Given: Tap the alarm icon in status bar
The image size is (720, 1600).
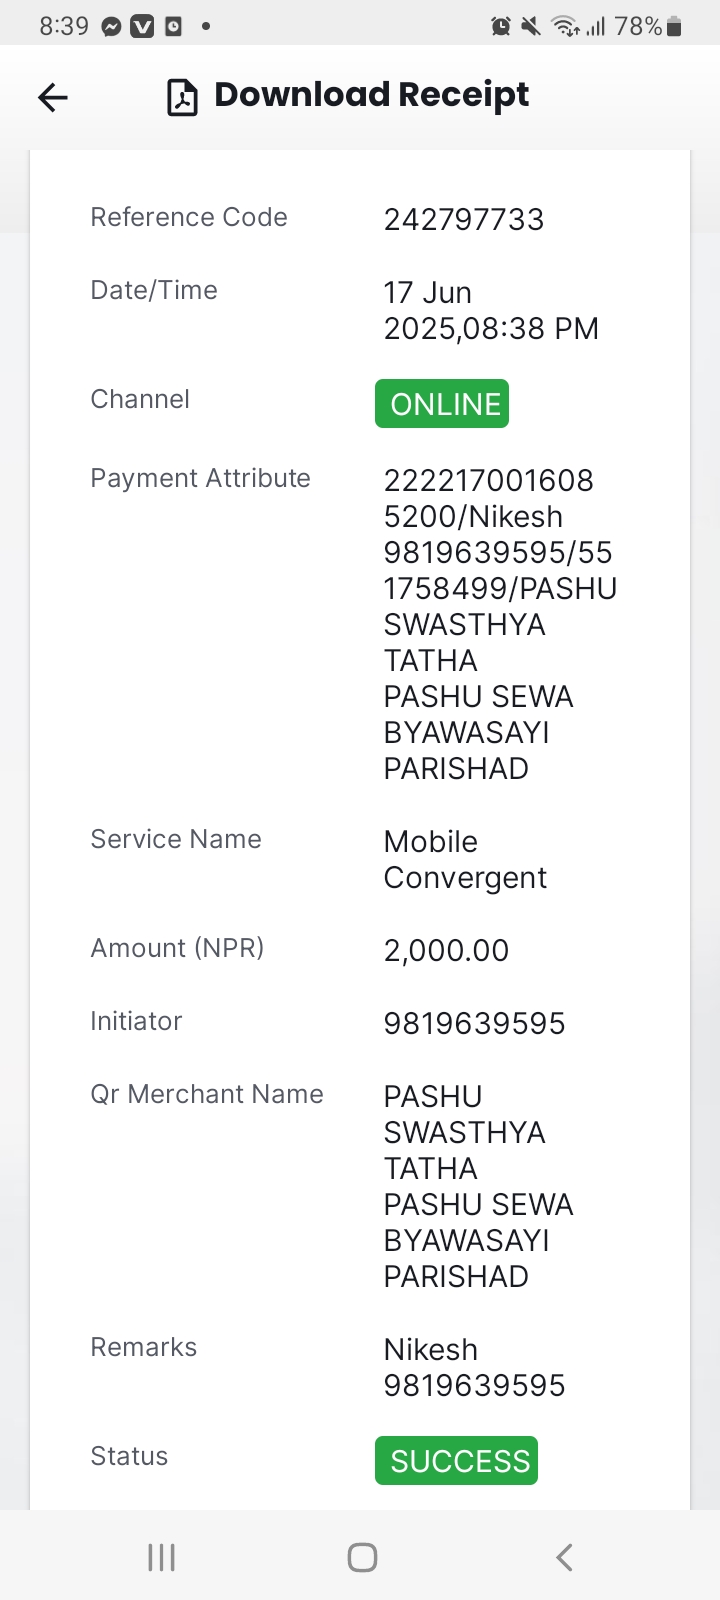Looking at the screenshot, I should click(x=501, y=27).
